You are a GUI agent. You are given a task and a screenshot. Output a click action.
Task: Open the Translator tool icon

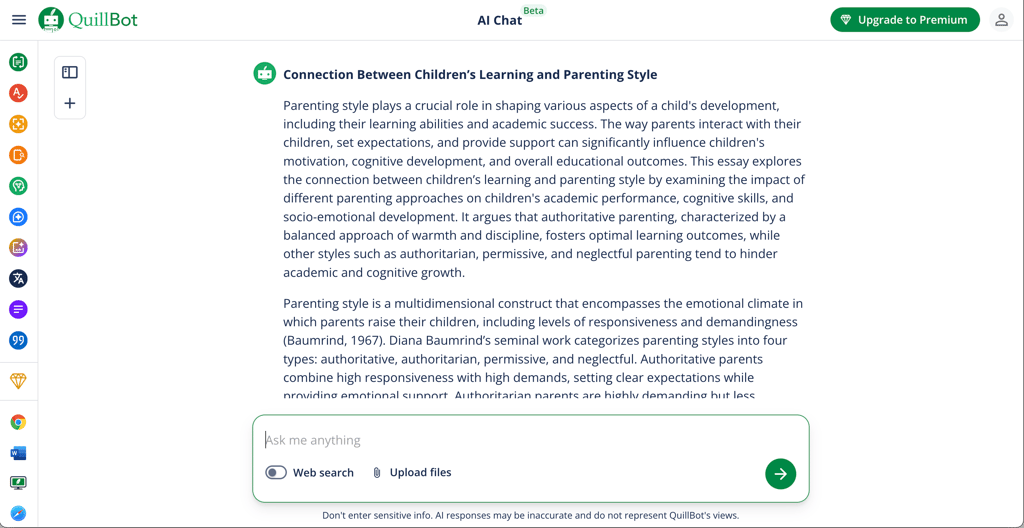(x=18, y=279)
